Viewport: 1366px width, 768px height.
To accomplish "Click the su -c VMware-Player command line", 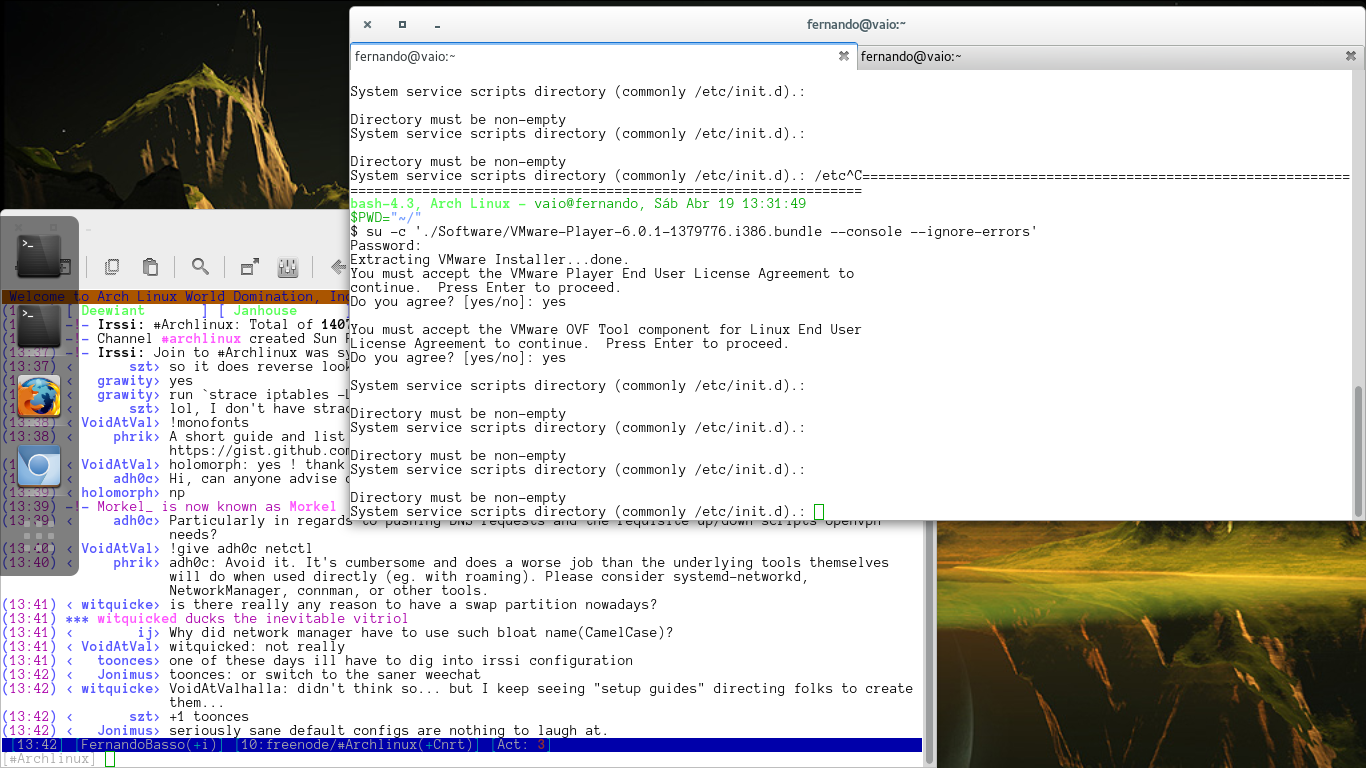I will (x=694, y=232).
